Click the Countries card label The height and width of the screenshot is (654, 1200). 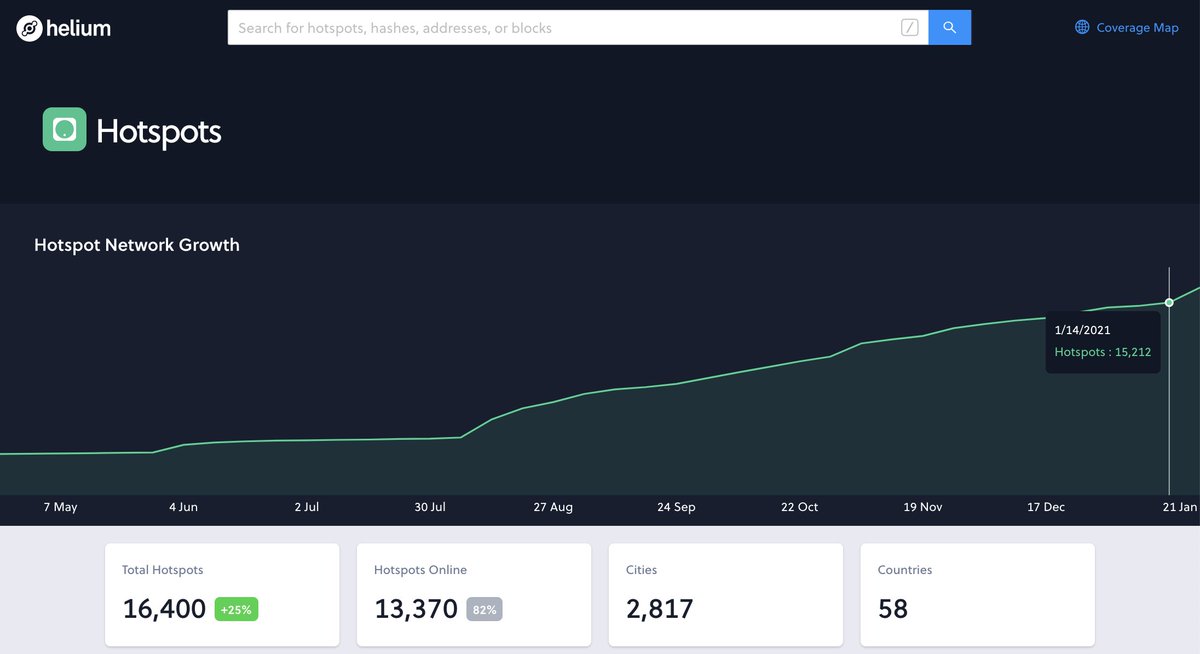click(904, 570)
